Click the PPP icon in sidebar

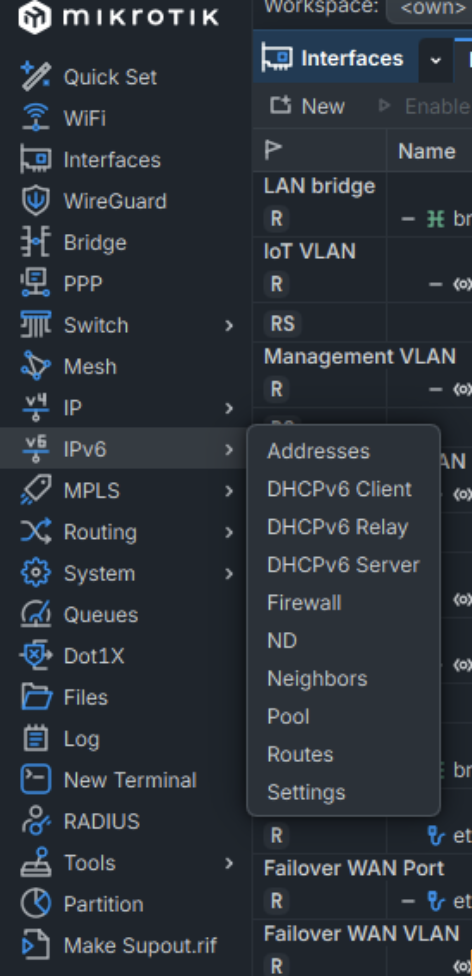(x=36, y=284)
